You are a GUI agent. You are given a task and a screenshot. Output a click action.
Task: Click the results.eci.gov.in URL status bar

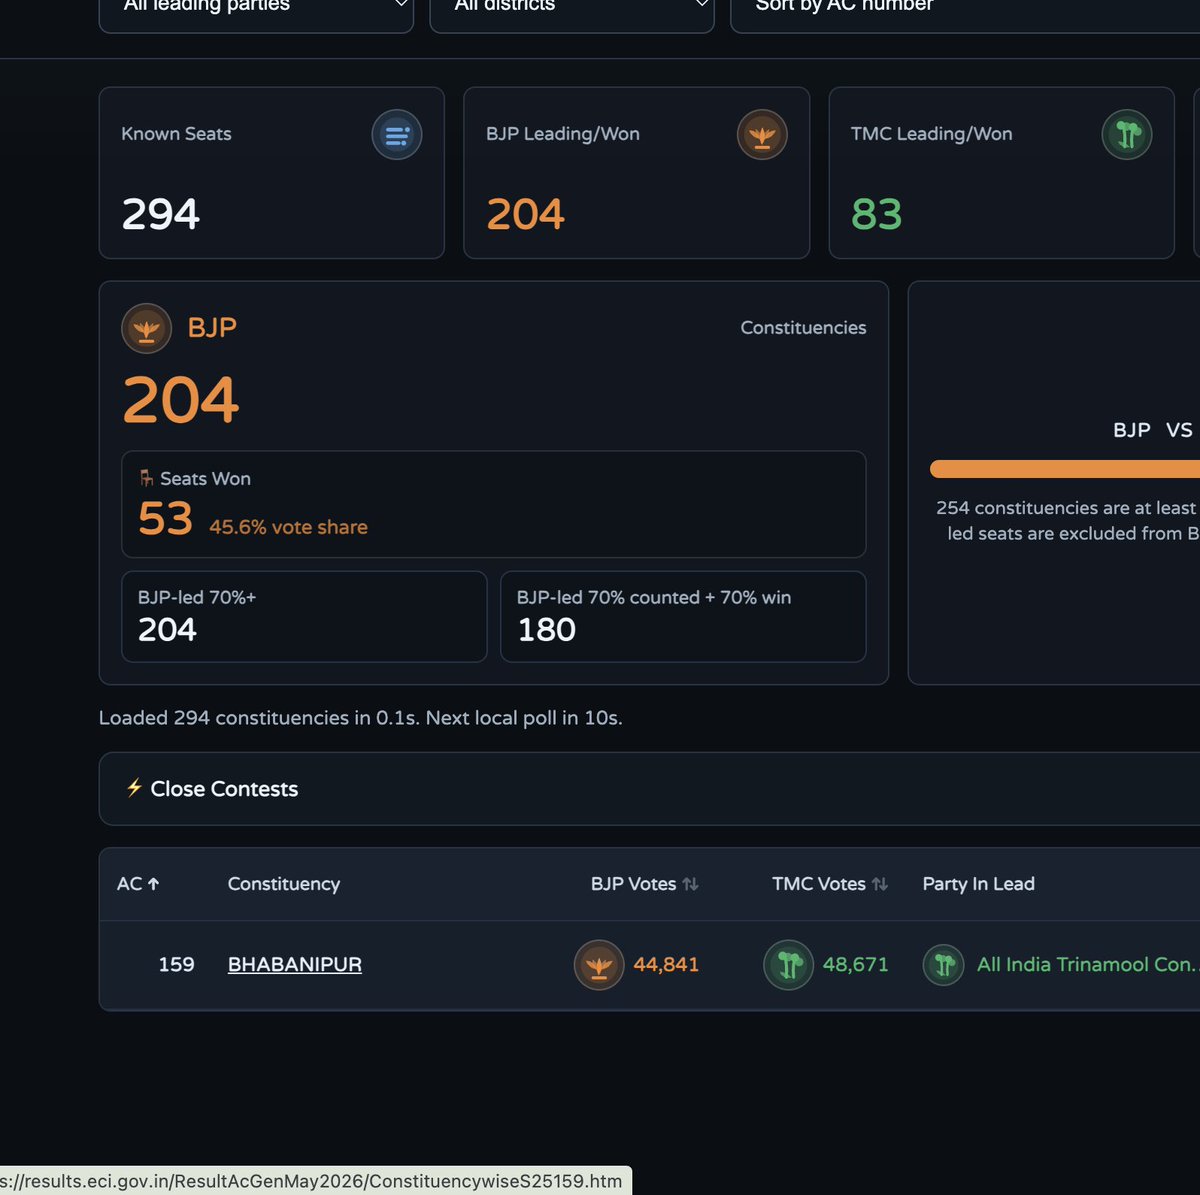tap(315, 1181)
